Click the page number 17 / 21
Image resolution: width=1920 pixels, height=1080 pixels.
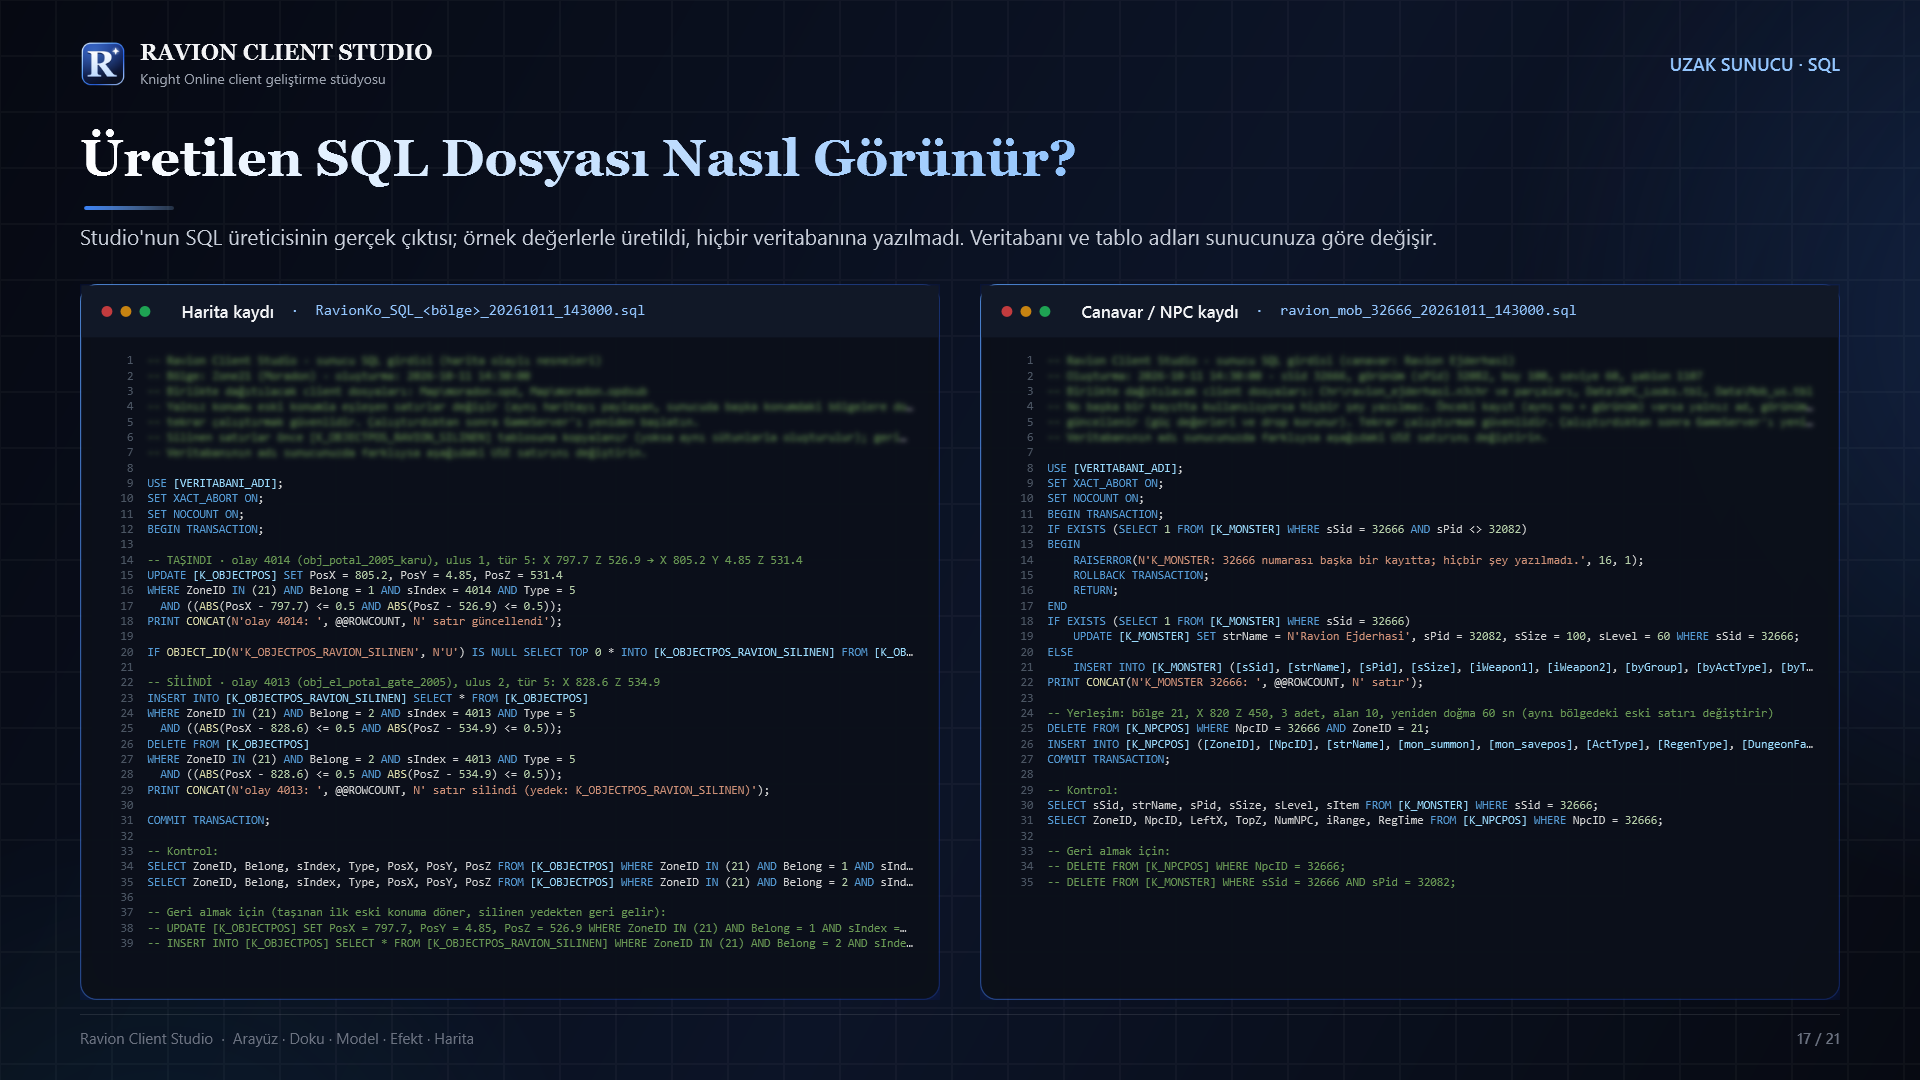click(x=1818, y=1039)
